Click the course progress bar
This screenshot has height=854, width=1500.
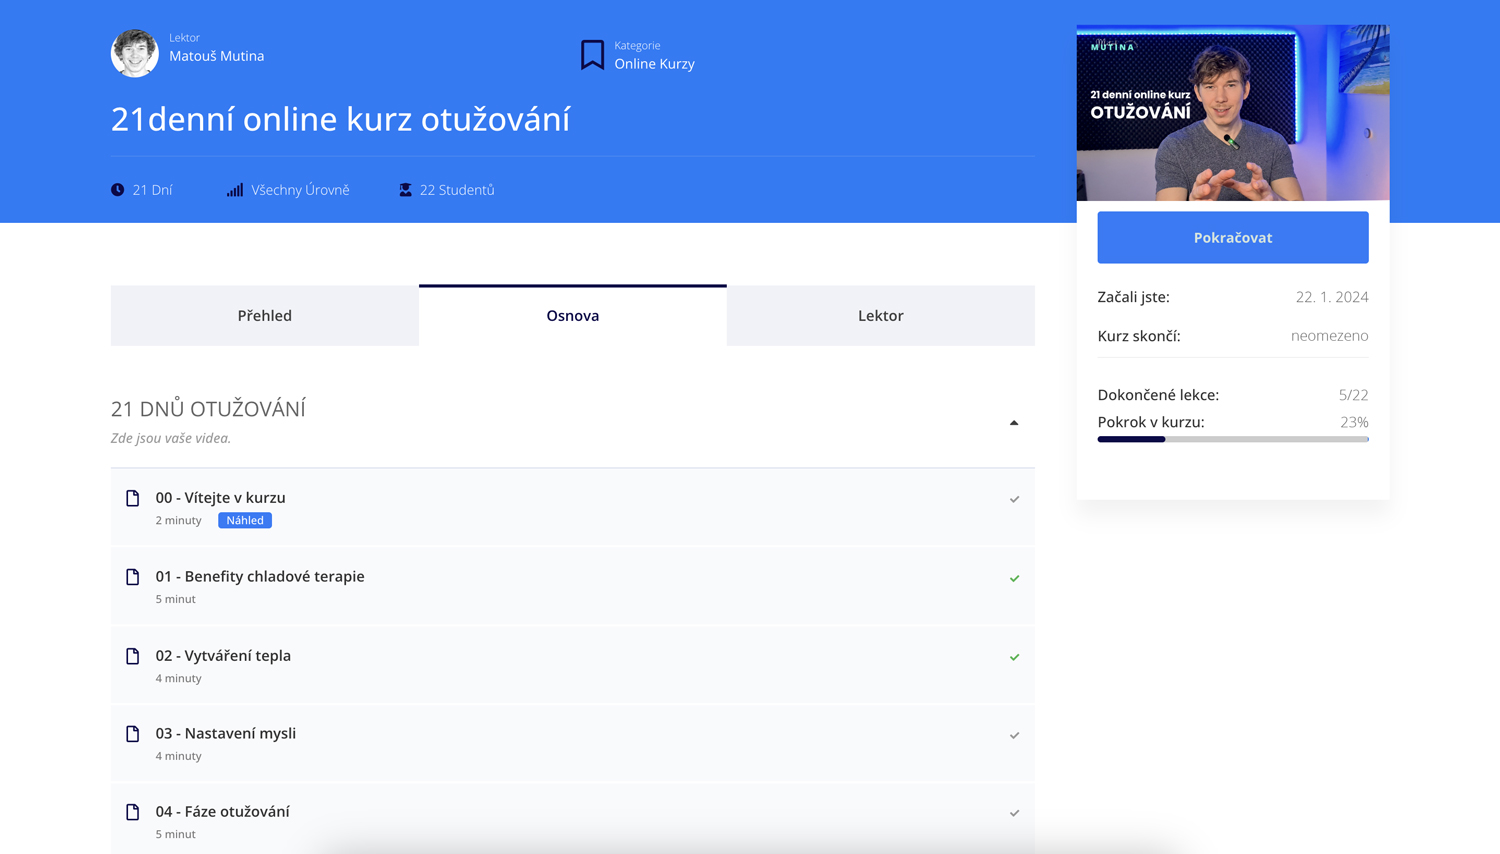1233,439
